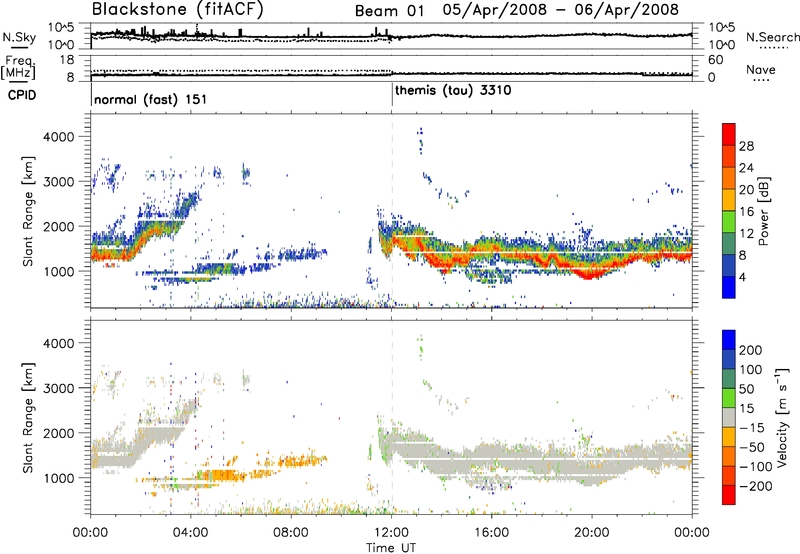This screenshot has height=554, width=800.
Task: Click the '08:00' time axis tick label
Action: click(291, 533)
